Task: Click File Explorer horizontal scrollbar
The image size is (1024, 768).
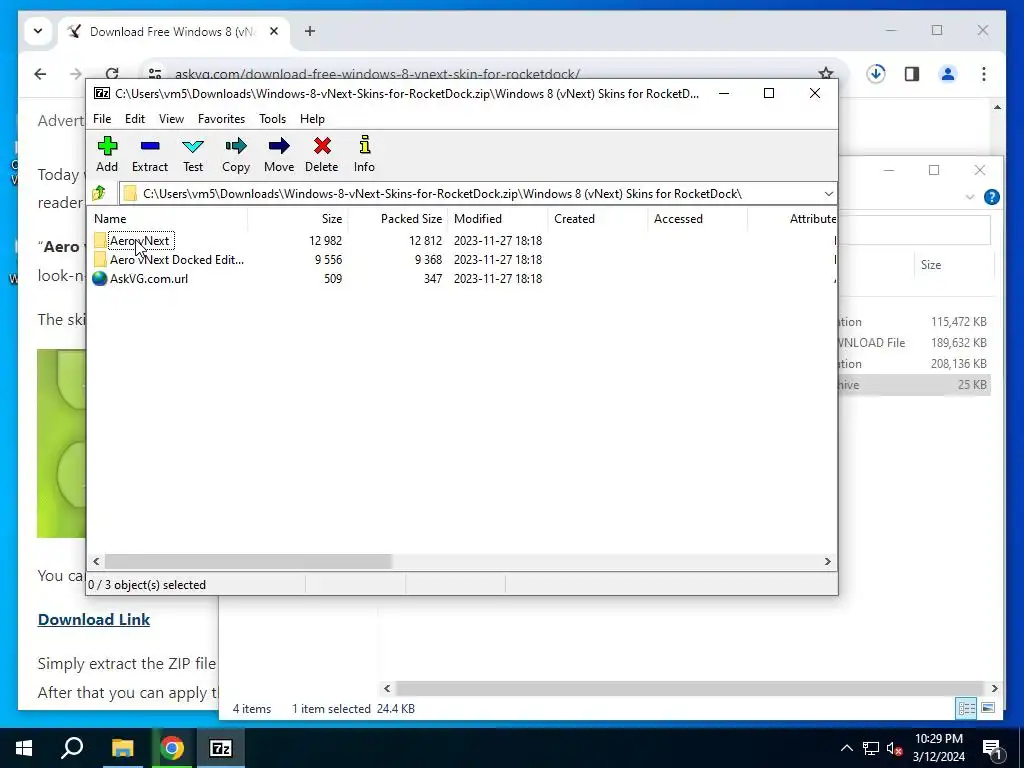Action: pyautogui.click(x=690, y=688)
